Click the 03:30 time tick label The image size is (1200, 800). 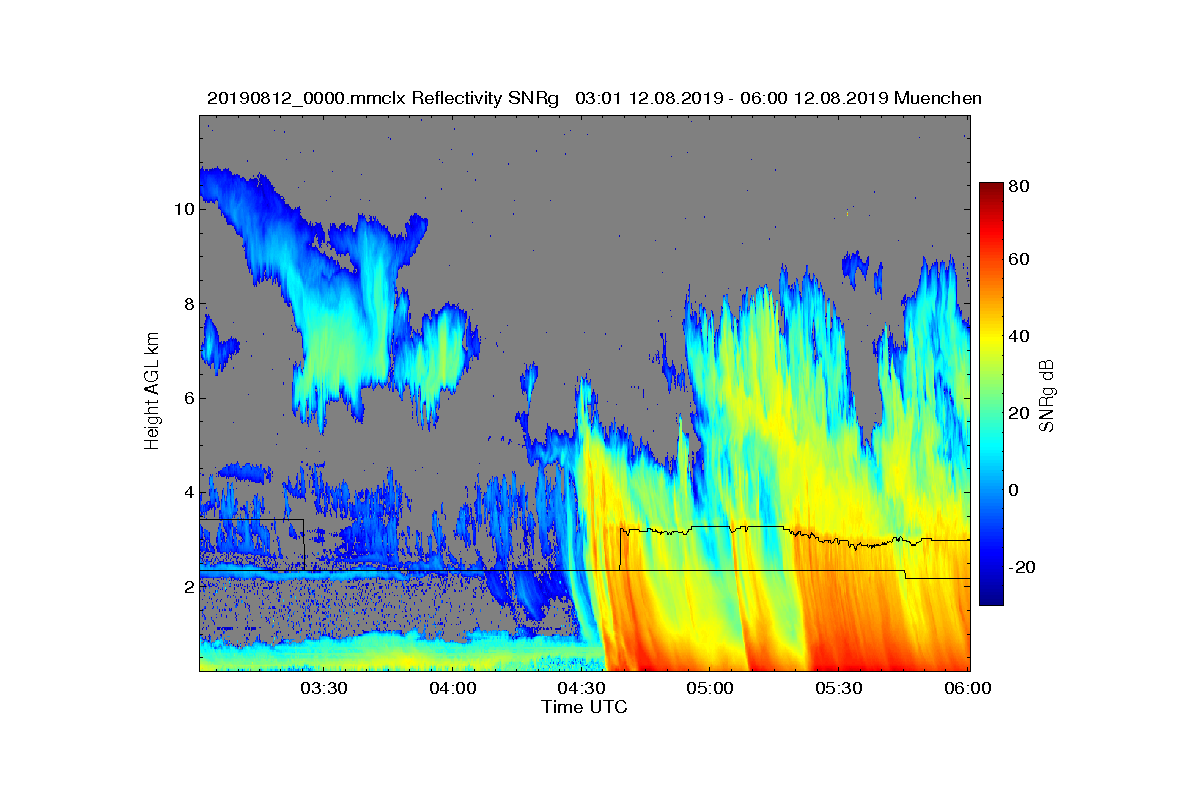click(x=323, y=689)
